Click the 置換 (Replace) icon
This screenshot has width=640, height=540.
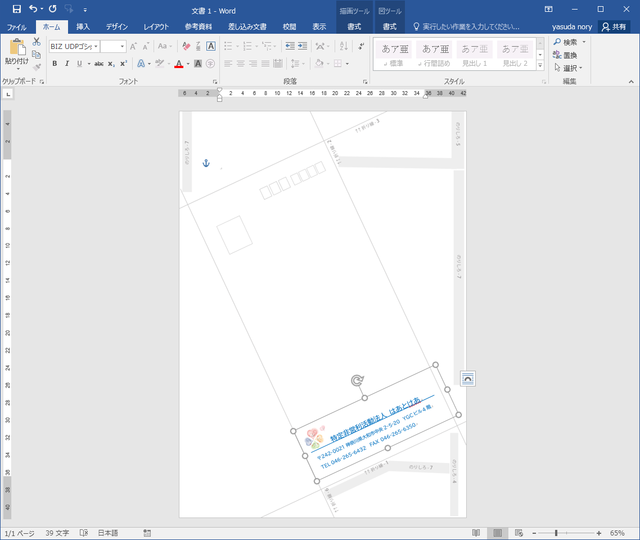point(557,55)
